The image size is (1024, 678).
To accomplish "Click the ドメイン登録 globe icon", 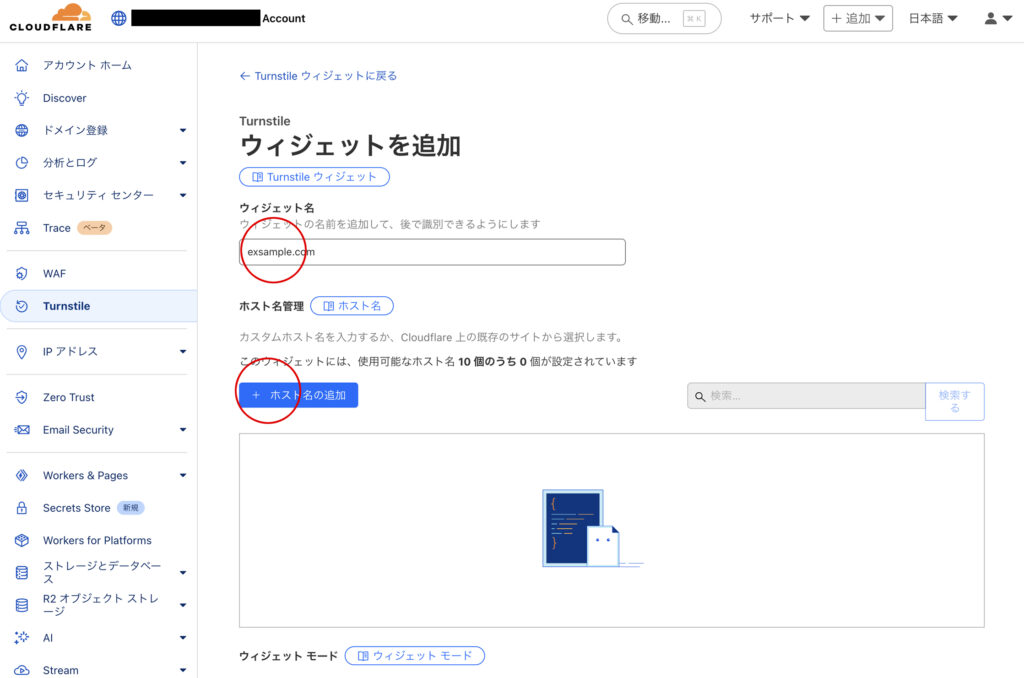I will pos(22,130).
